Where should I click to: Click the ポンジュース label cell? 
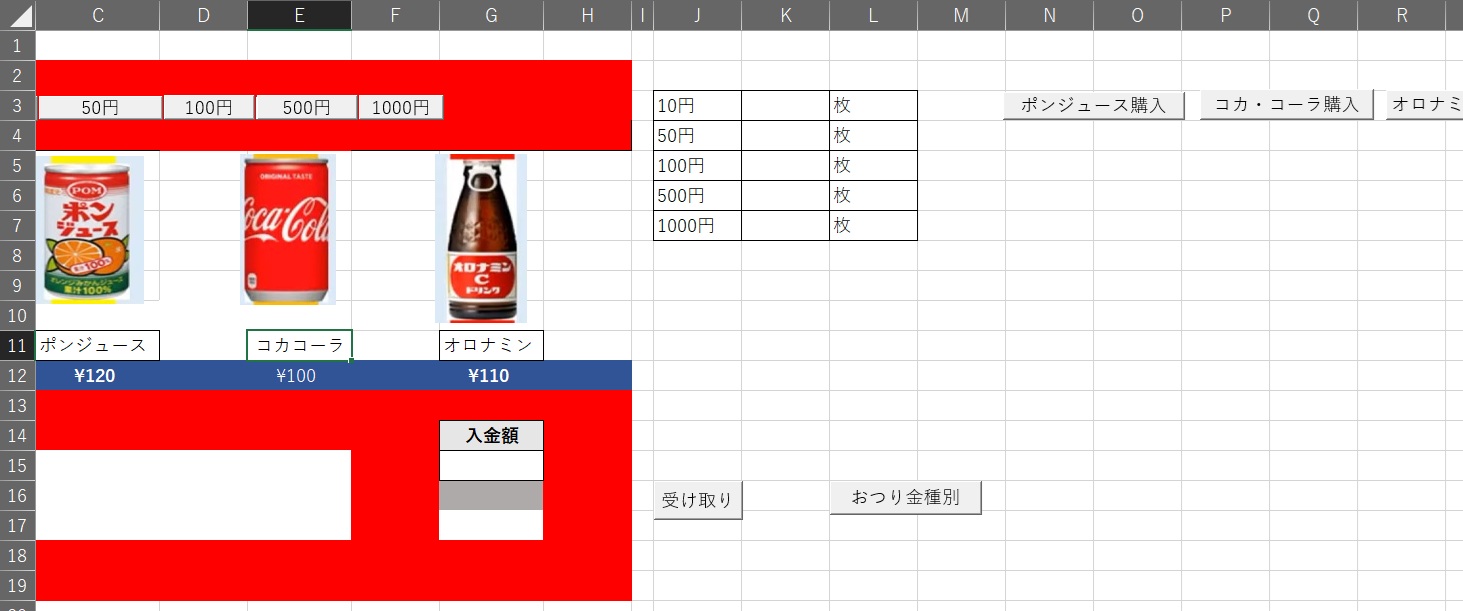pos(97,346)
